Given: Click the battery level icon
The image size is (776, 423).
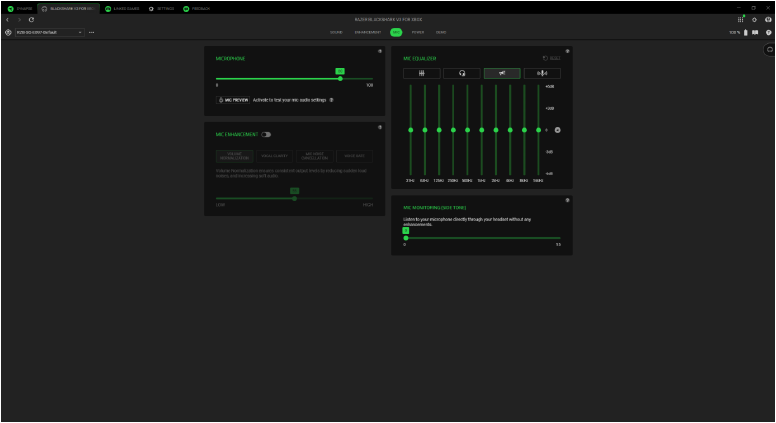Looking at the screenshot, I should pyautogui.click(x=746, y=32).
